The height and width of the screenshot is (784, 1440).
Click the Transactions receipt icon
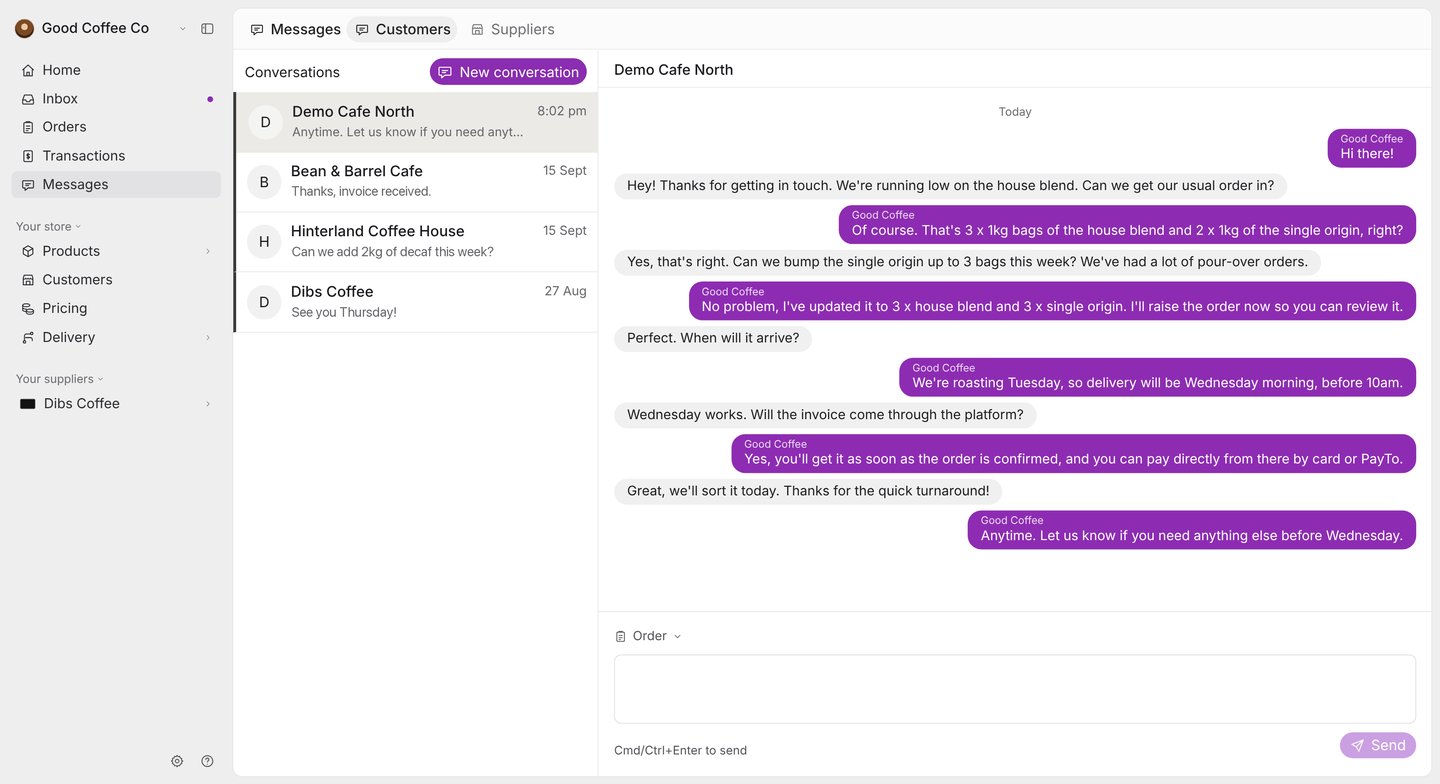tap(28, 156)
